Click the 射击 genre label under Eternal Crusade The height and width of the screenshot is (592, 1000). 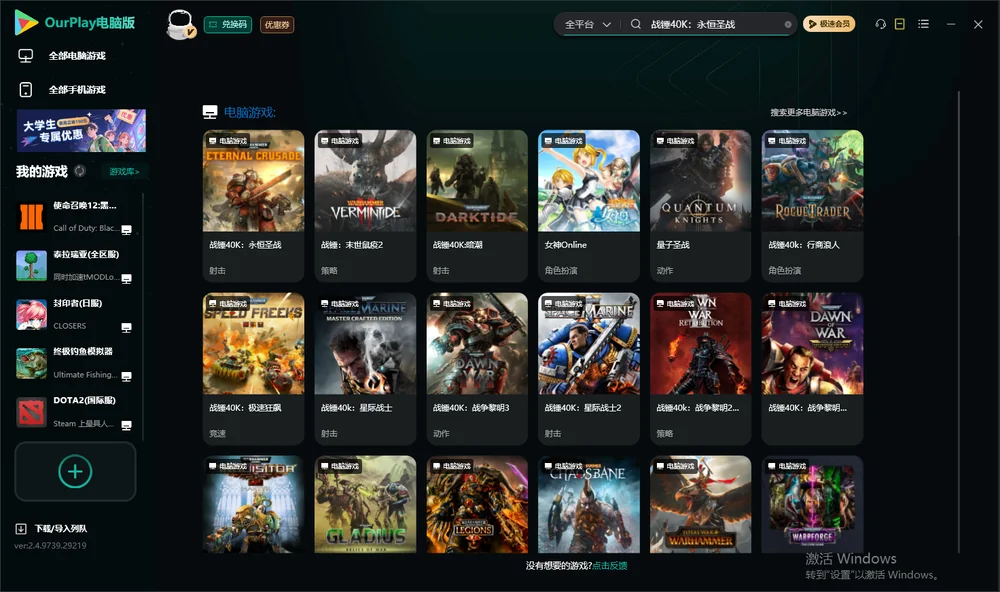coord(217,271)
